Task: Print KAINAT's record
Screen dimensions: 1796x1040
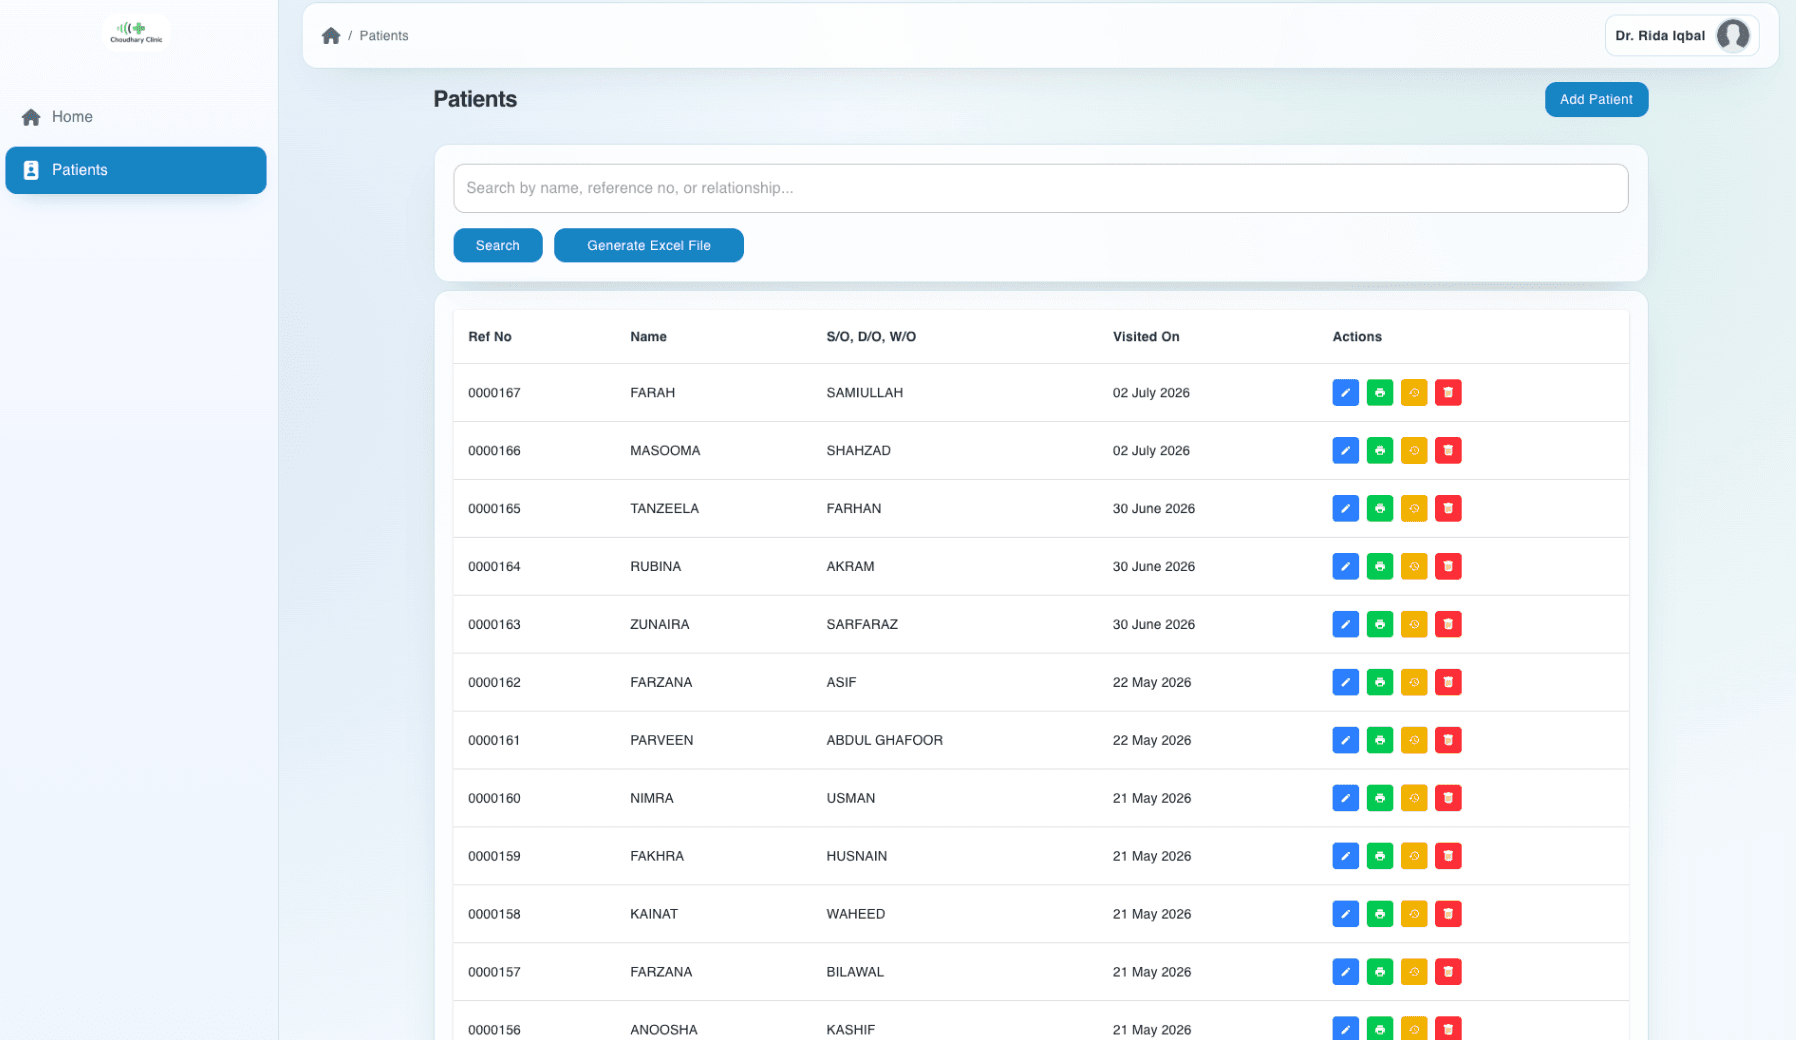Action: 1379,915
